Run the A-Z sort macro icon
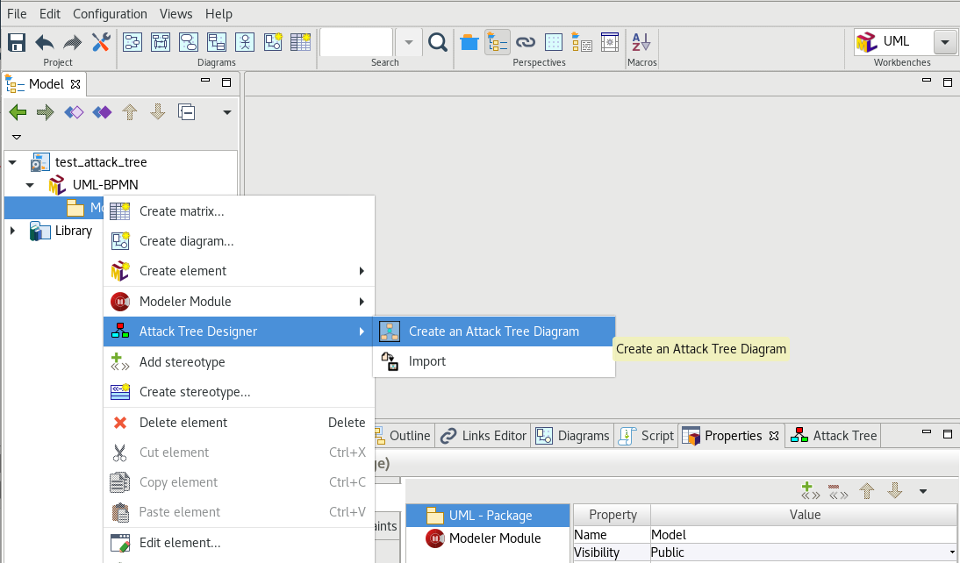 642,42
